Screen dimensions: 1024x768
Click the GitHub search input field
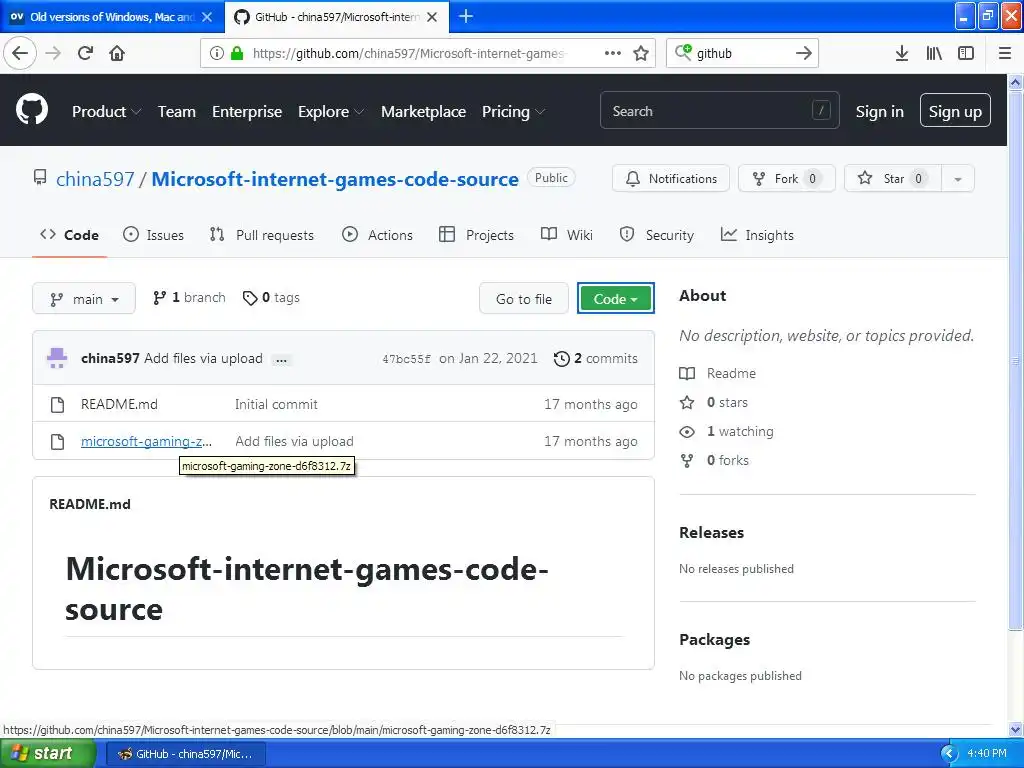tap(720, 110)
